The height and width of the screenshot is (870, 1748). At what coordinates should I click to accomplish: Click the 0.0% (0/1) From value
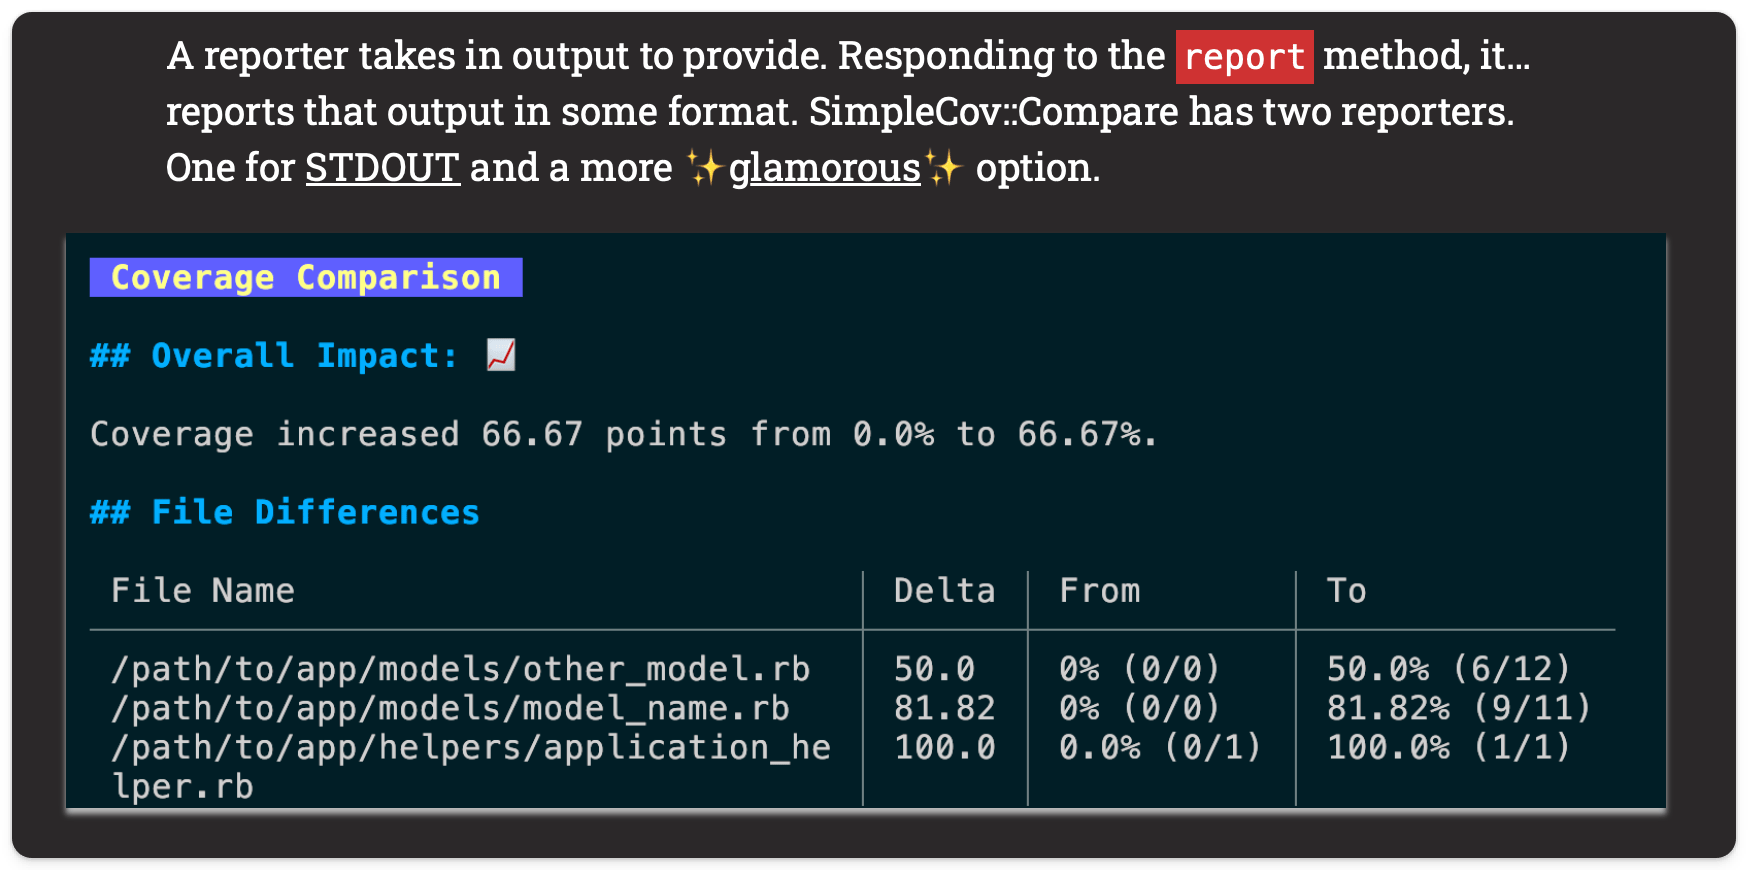coord(1160,748)
